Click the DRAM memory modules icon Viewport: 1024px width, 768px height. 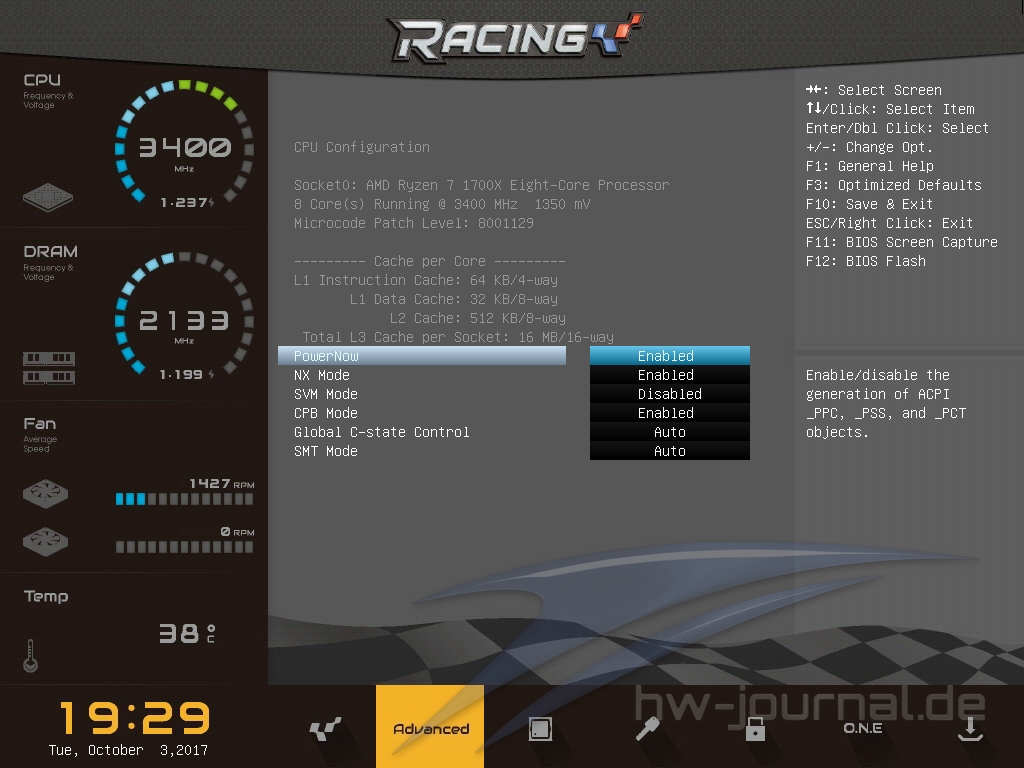coord(49,368)
